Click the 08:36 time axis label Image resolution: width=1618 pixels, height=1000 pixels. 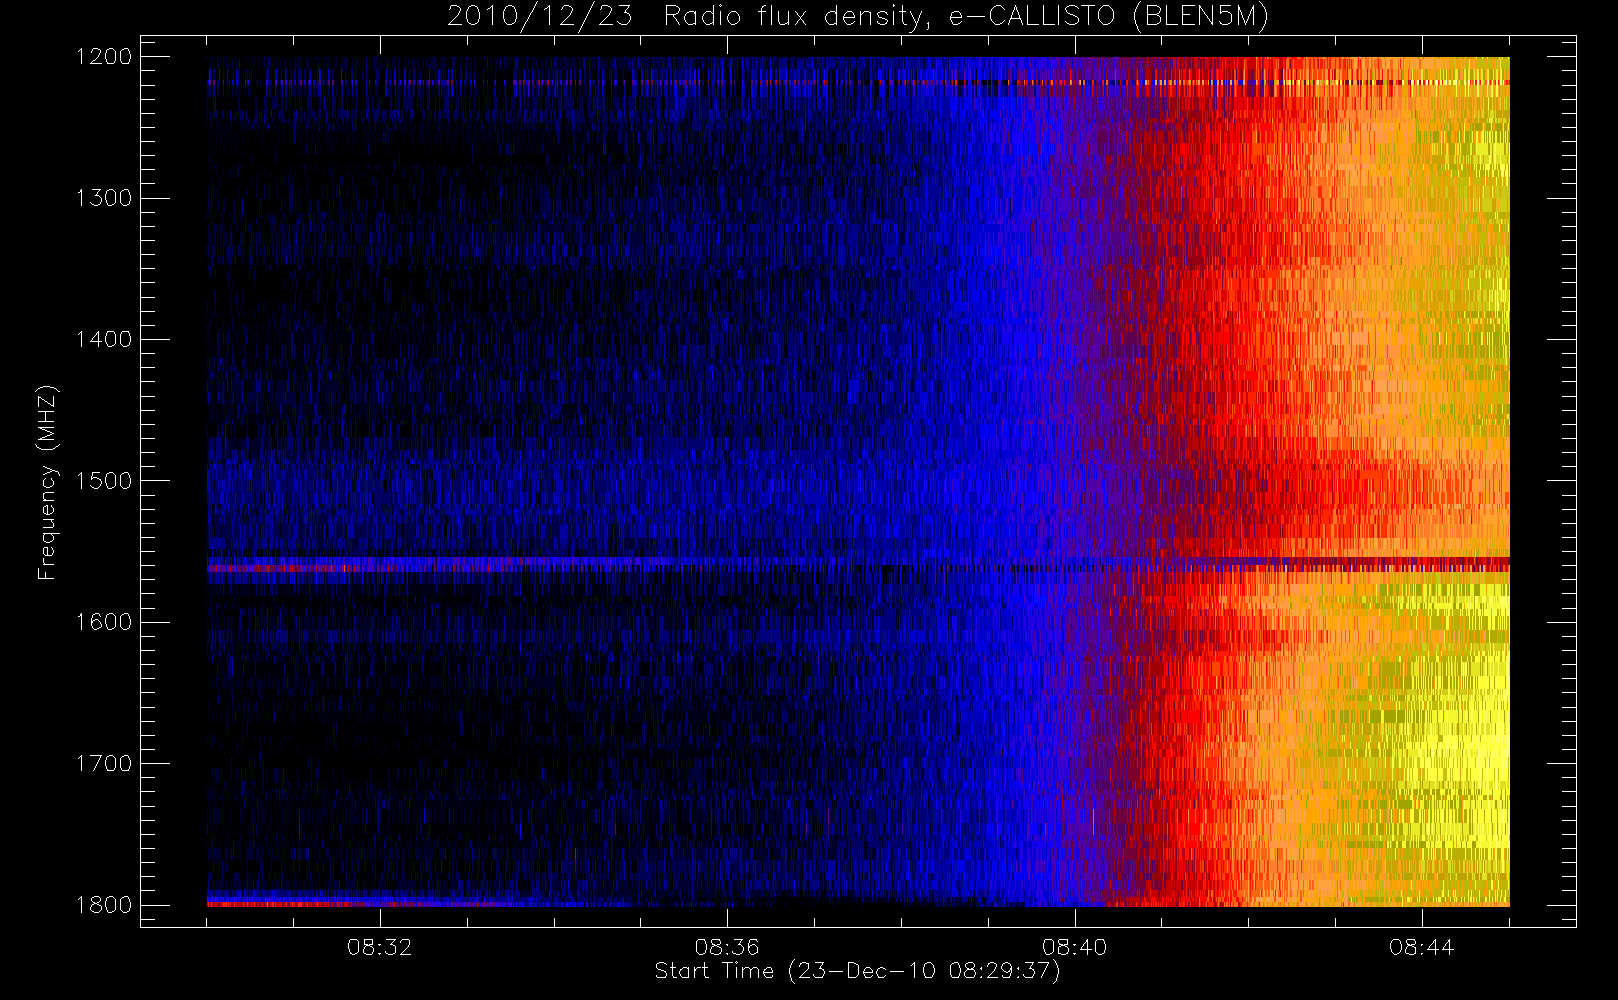click(727, 947)
